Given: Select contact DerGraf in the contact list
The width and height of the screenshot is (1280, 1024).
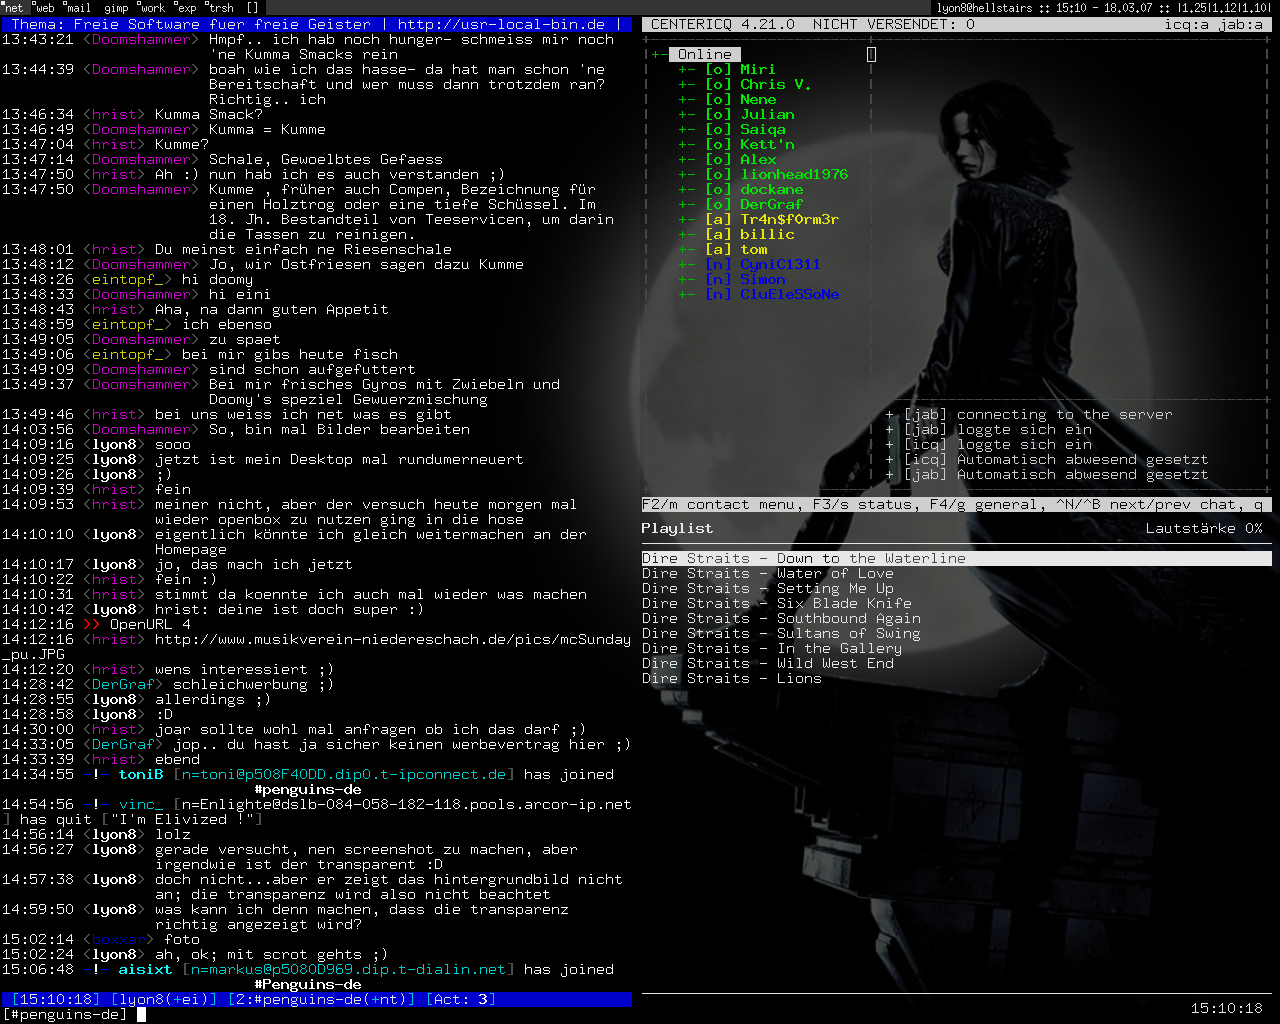Looking at the screenshot, I should 771,205.
